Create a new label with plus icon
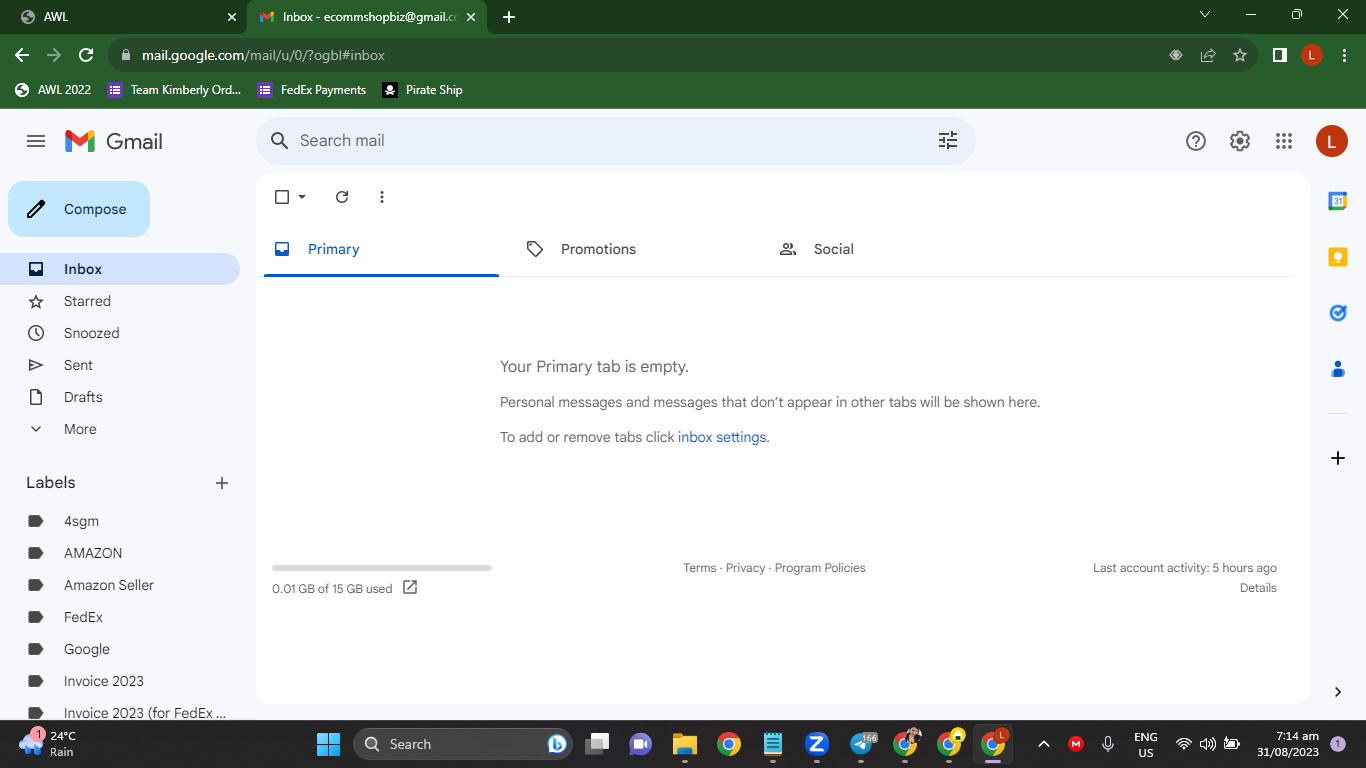Image resolution: width=1366 pixels, height=768 pixels. coord(222,483)
